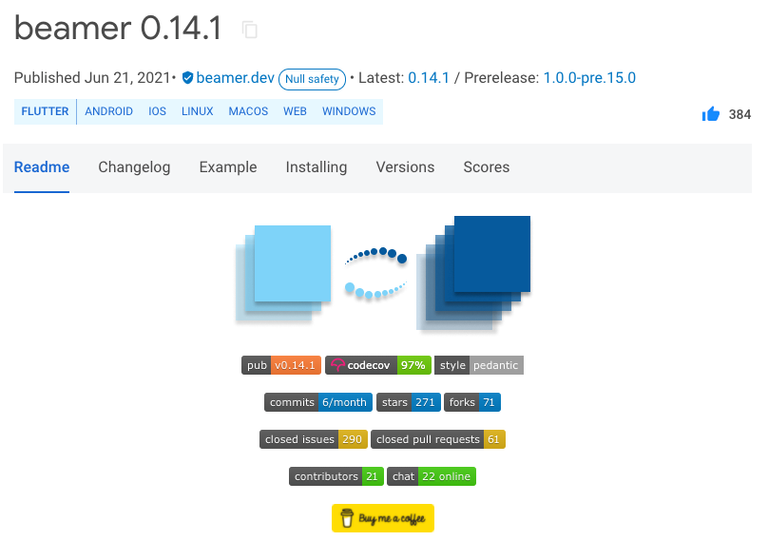
Task: Click the verified publisher shield icon
Action: [x=187, y=78]
